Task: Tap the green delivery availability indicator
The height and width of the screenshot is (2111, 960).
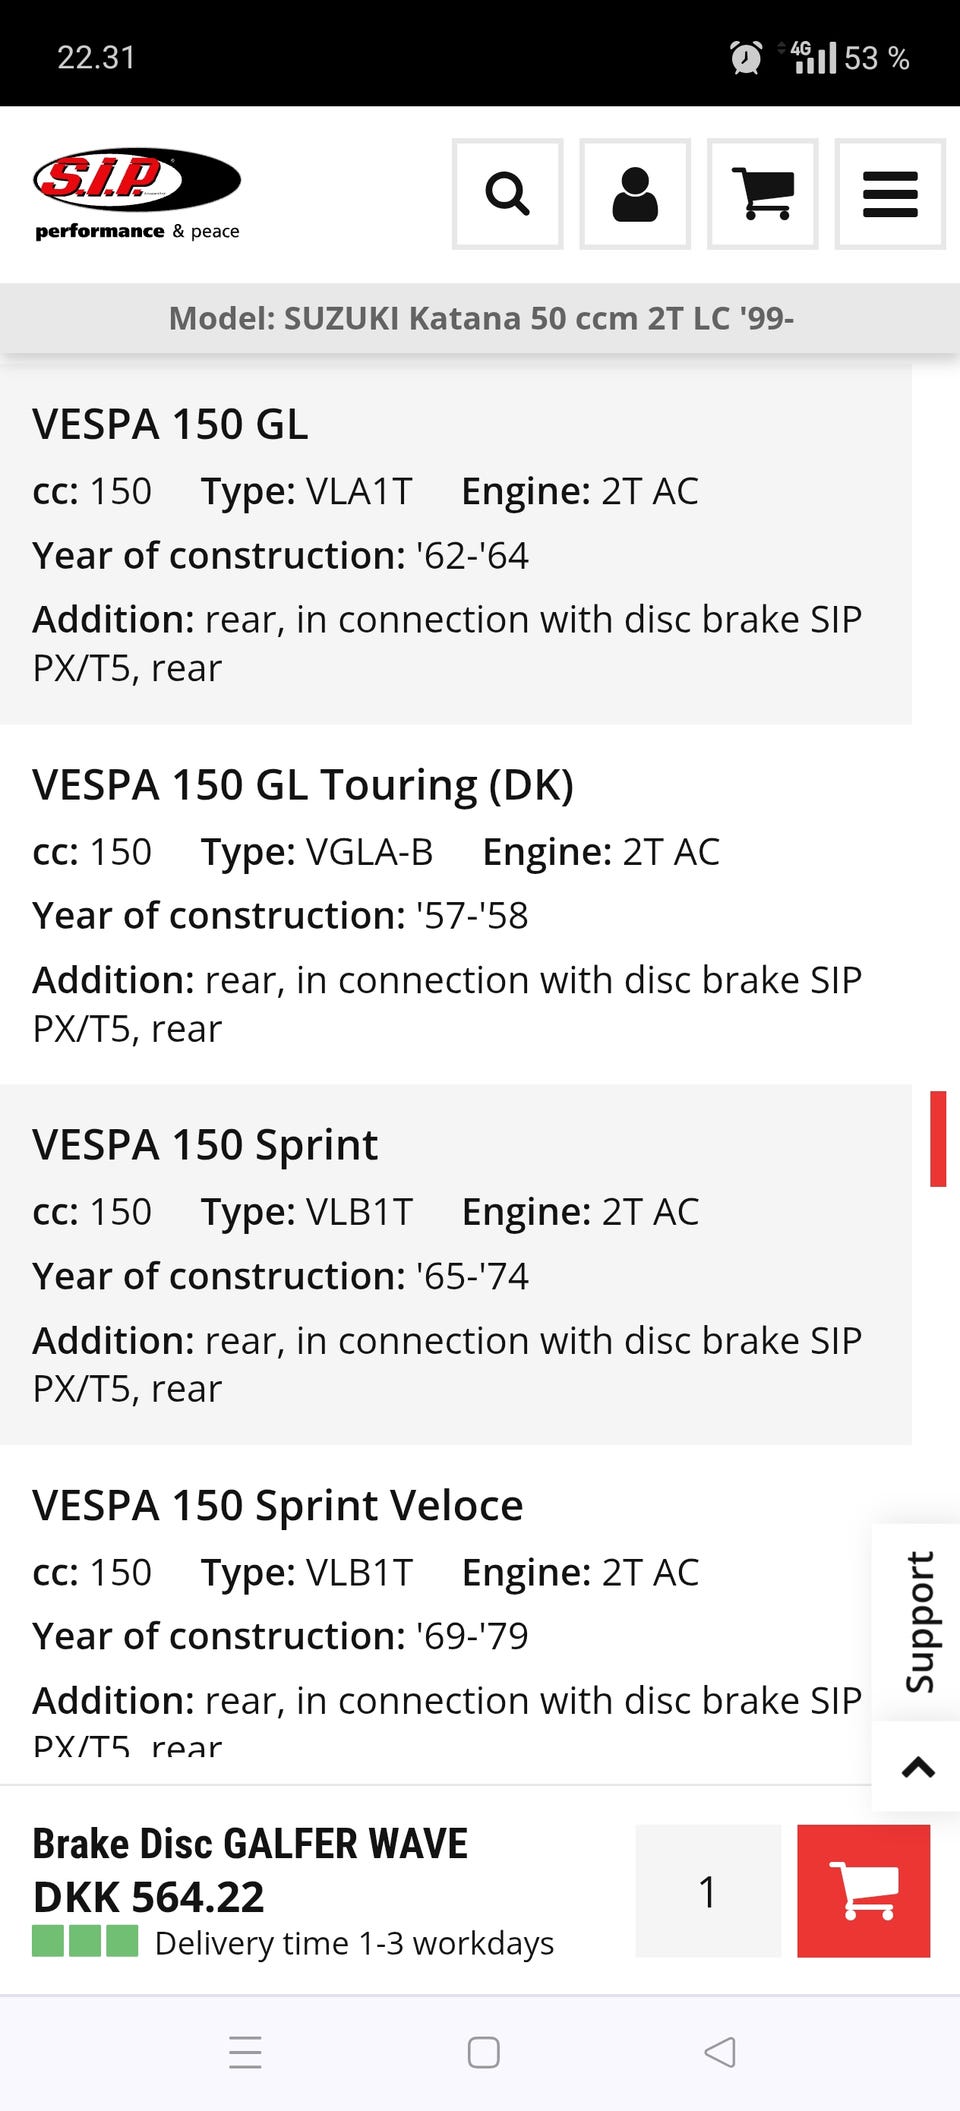Action: point(85,1941)
